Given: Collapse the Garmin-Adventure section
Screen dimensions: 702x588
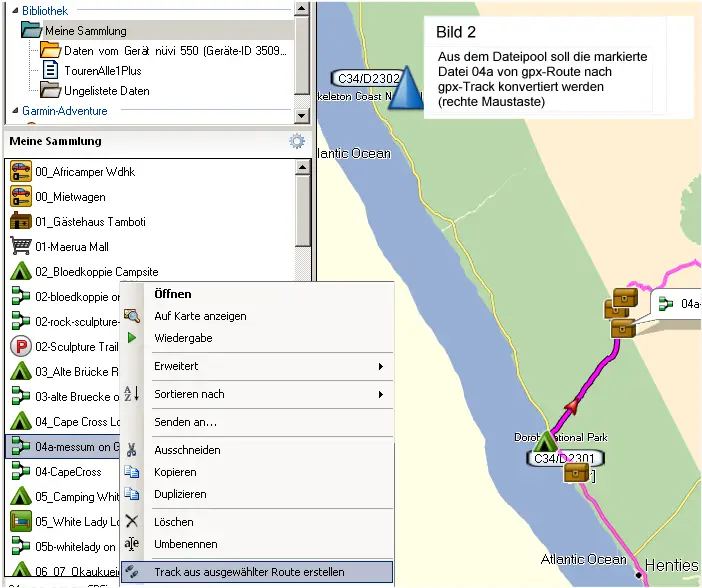Looking at the screenshot, I should pos(15,111).
